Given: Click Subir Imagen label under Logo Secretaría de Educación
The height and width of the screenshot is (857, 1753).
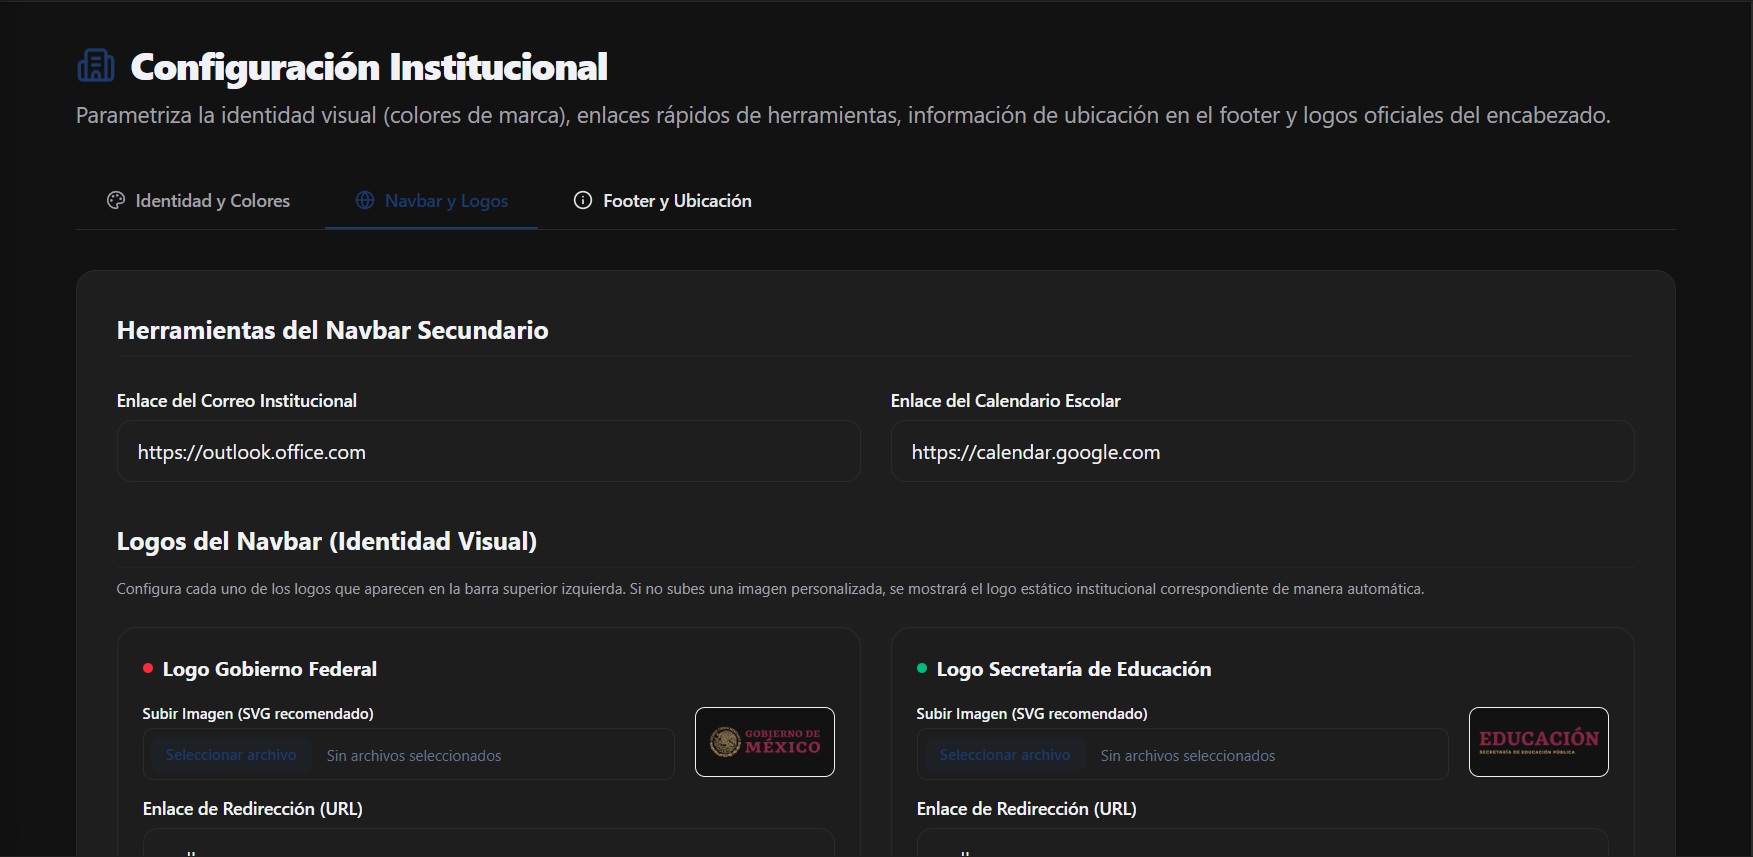Looking at the screenshot, I should pos(1032,714).
